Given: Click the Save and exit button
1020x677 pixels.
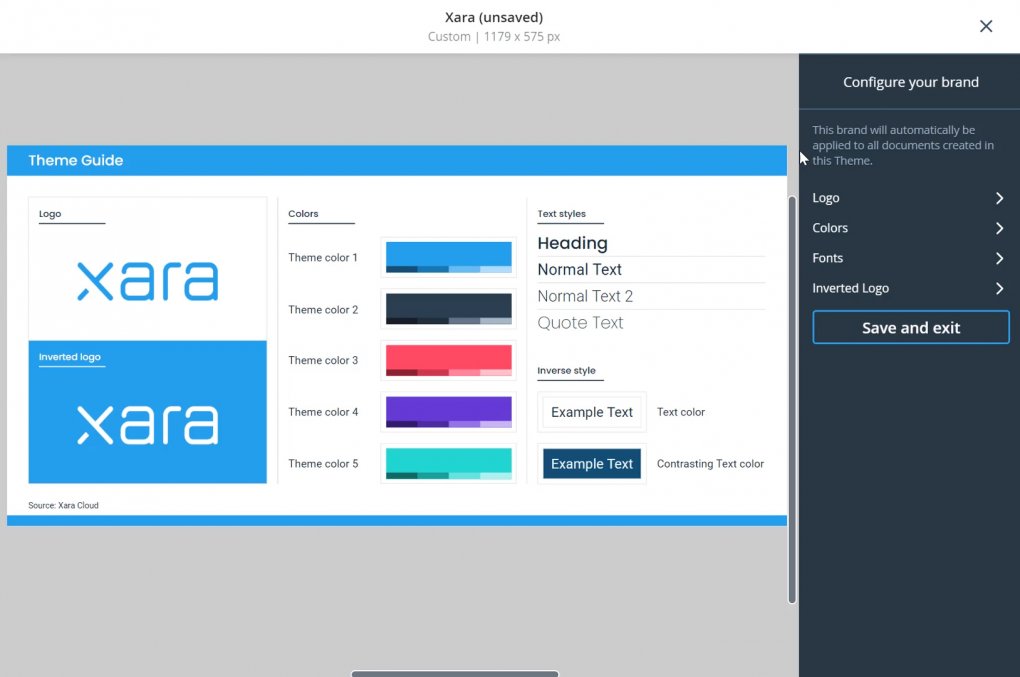Looking at the screenshot, I should point(911,327).
